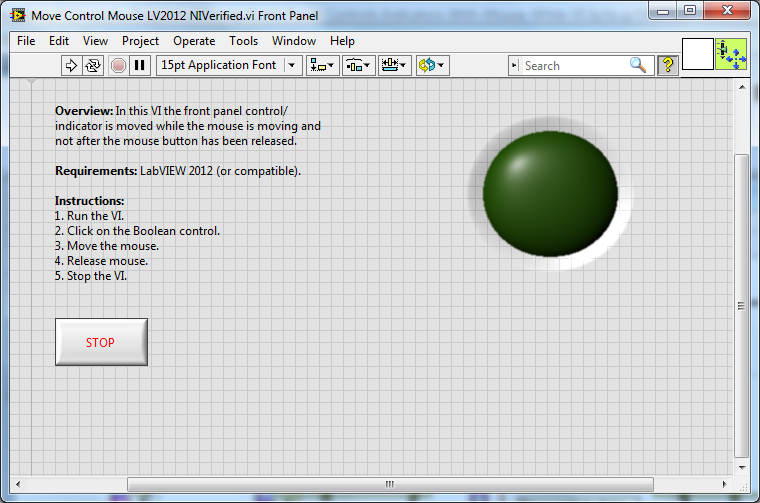The height and width of the screenshot is (503, 760).
Task: Maximize the Front Panel window
Action: tap(690, 11)
